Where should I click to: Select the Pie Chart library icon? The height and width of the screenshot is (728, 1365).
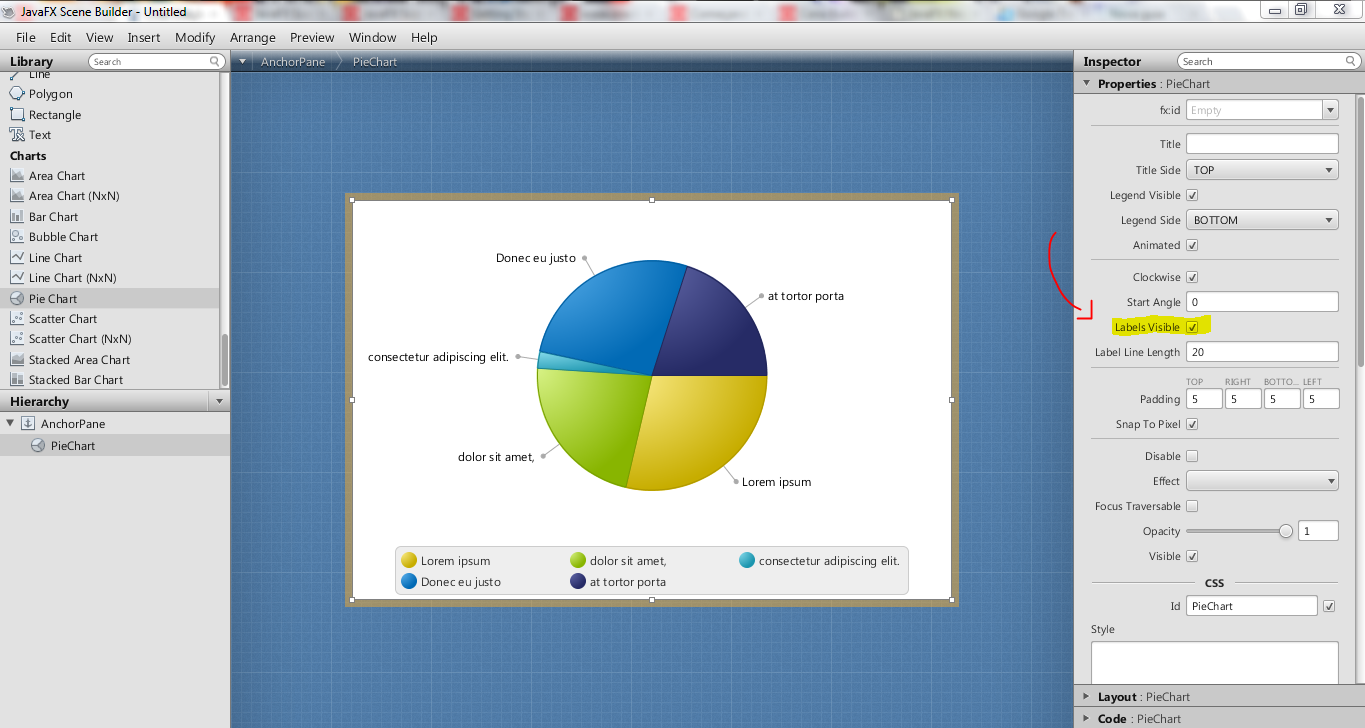pyautogui.click(x=17, y=298)
